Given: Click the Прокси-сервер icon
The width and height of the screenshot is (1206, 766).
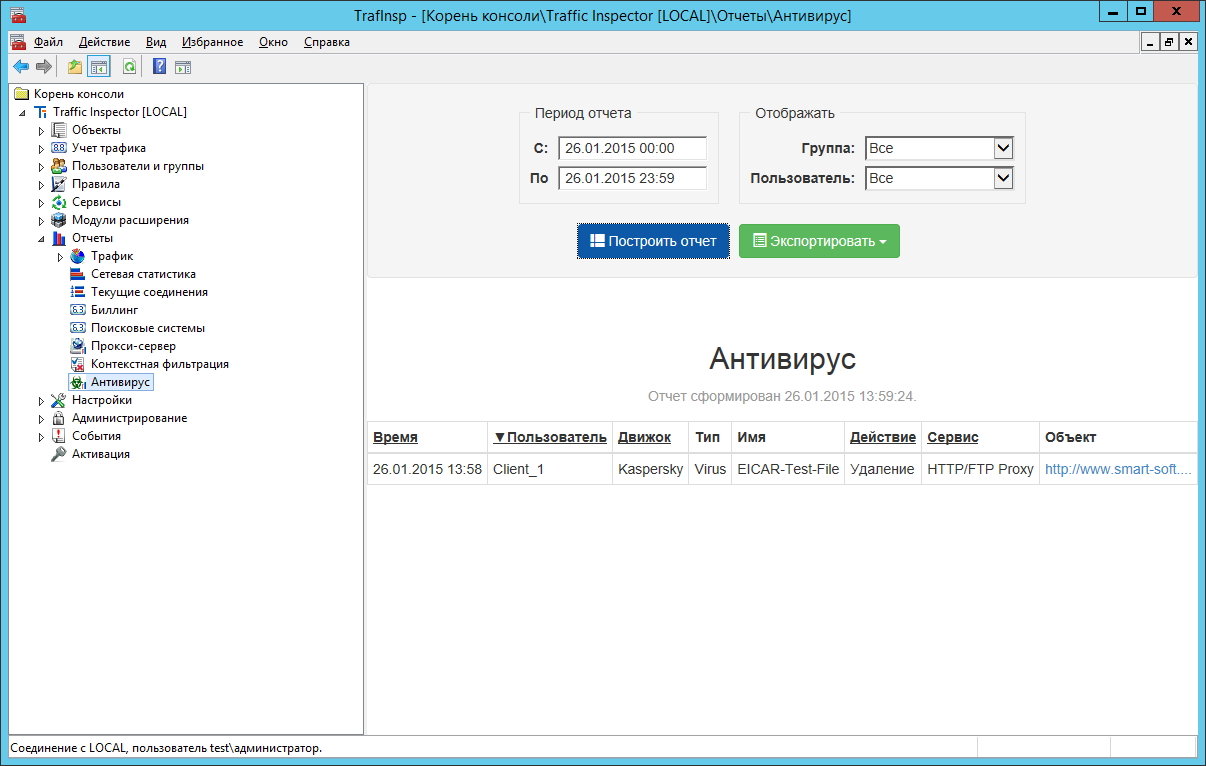Looking at the screenshot, I should 78,346.
